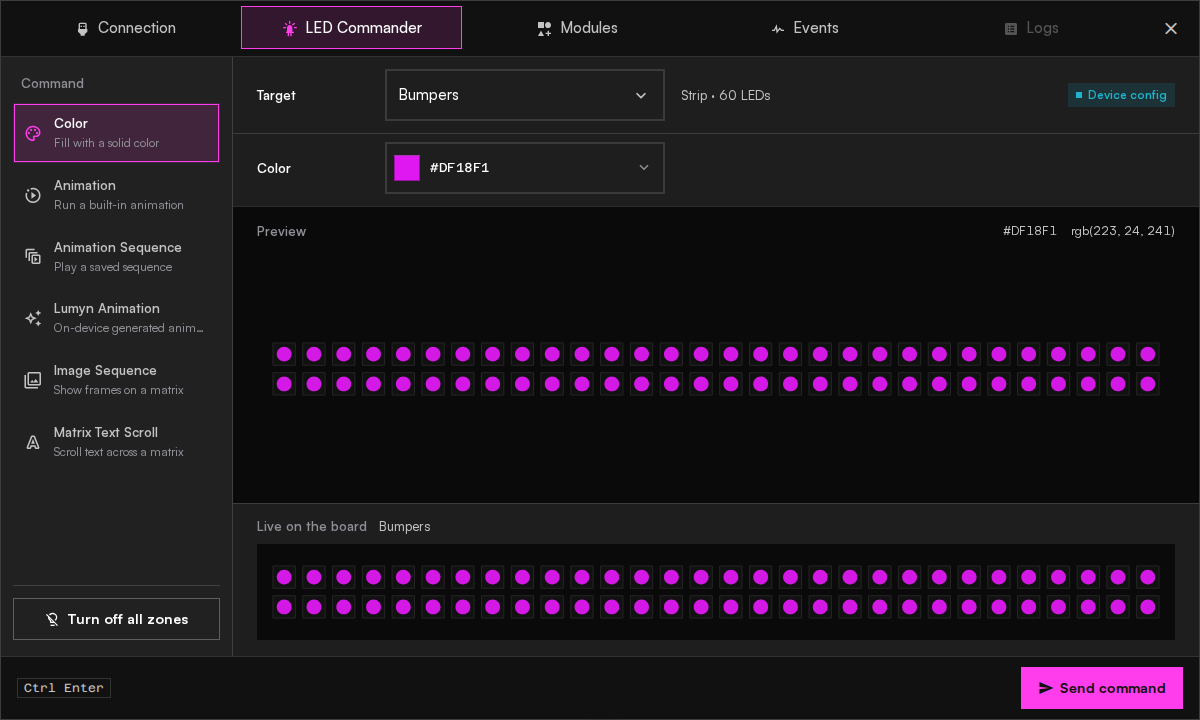The image size is (1200, 720).
Task: Click the Target dropdown chevron arrow
Action: [x=641, y=96]
